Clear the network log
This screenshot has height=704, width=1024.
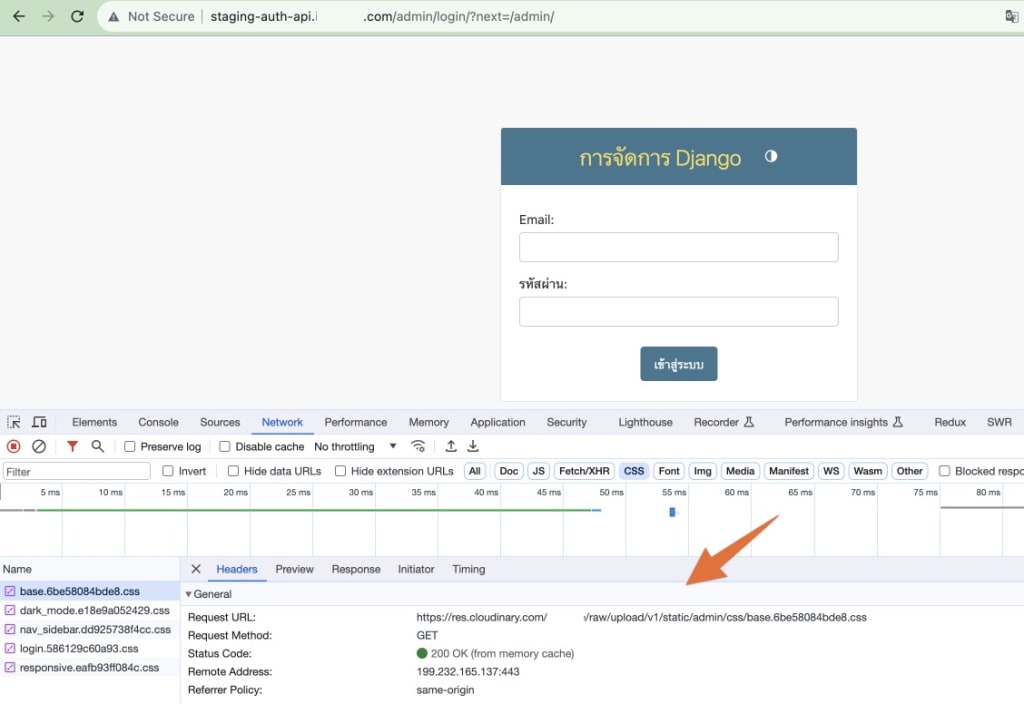tap(39, 447)
